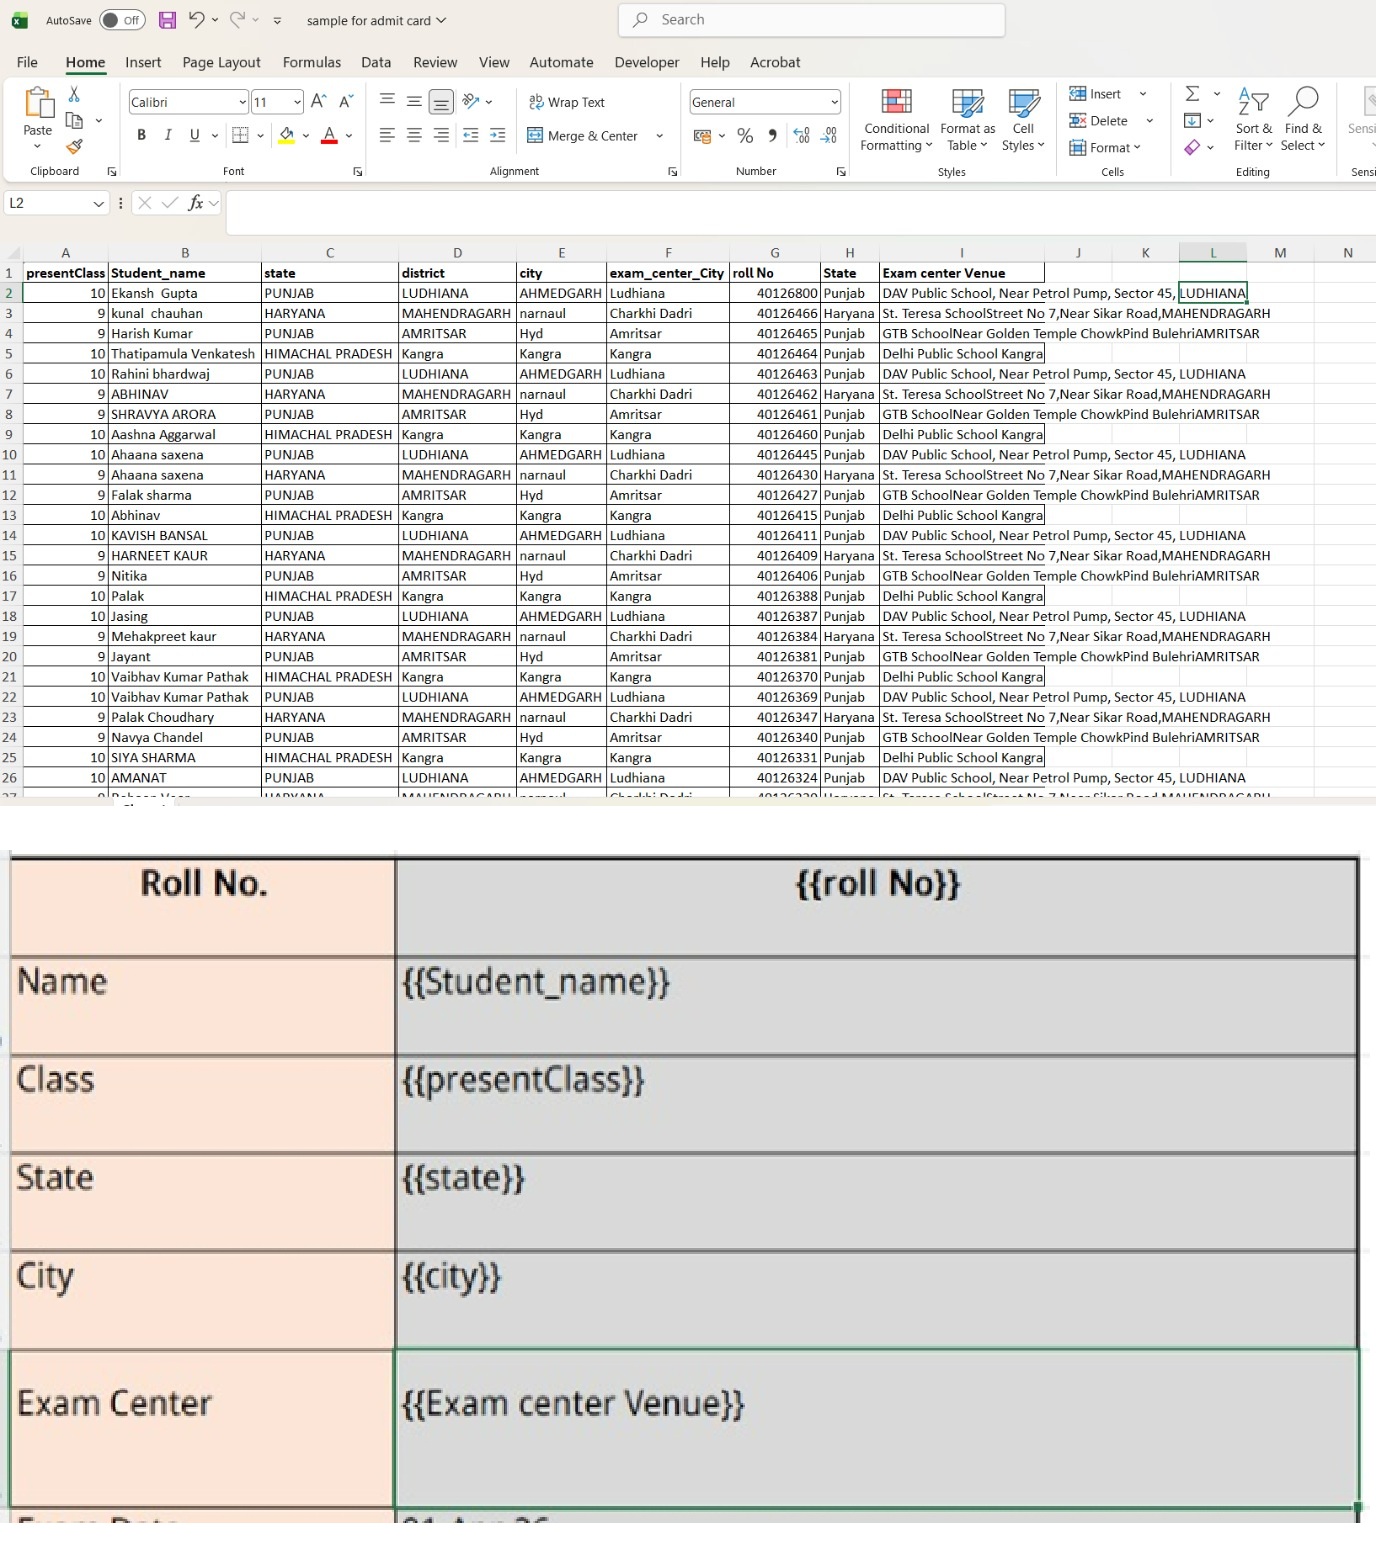The image size is (1376, 1557).
Task: Open the Cut scissors tool
Action: 74,94
